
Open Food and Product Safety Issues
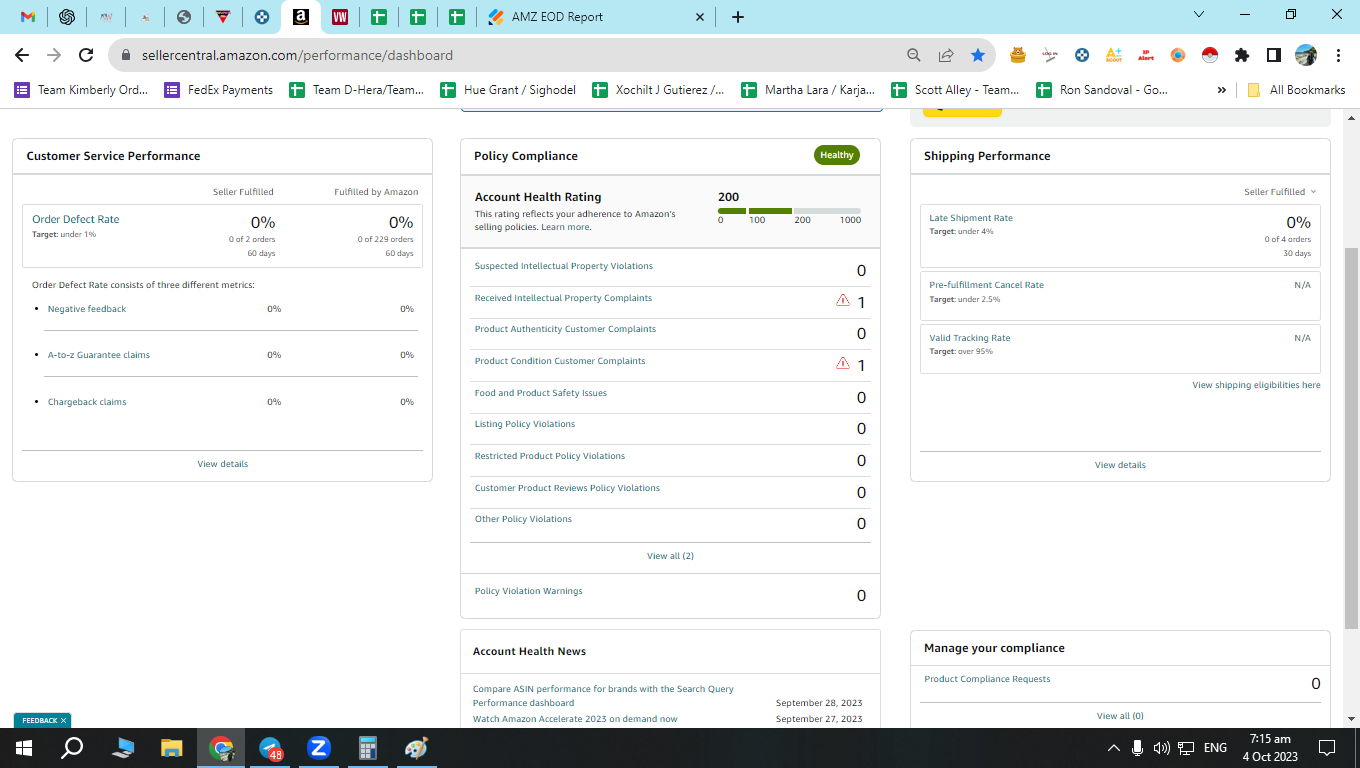[541, 393]
